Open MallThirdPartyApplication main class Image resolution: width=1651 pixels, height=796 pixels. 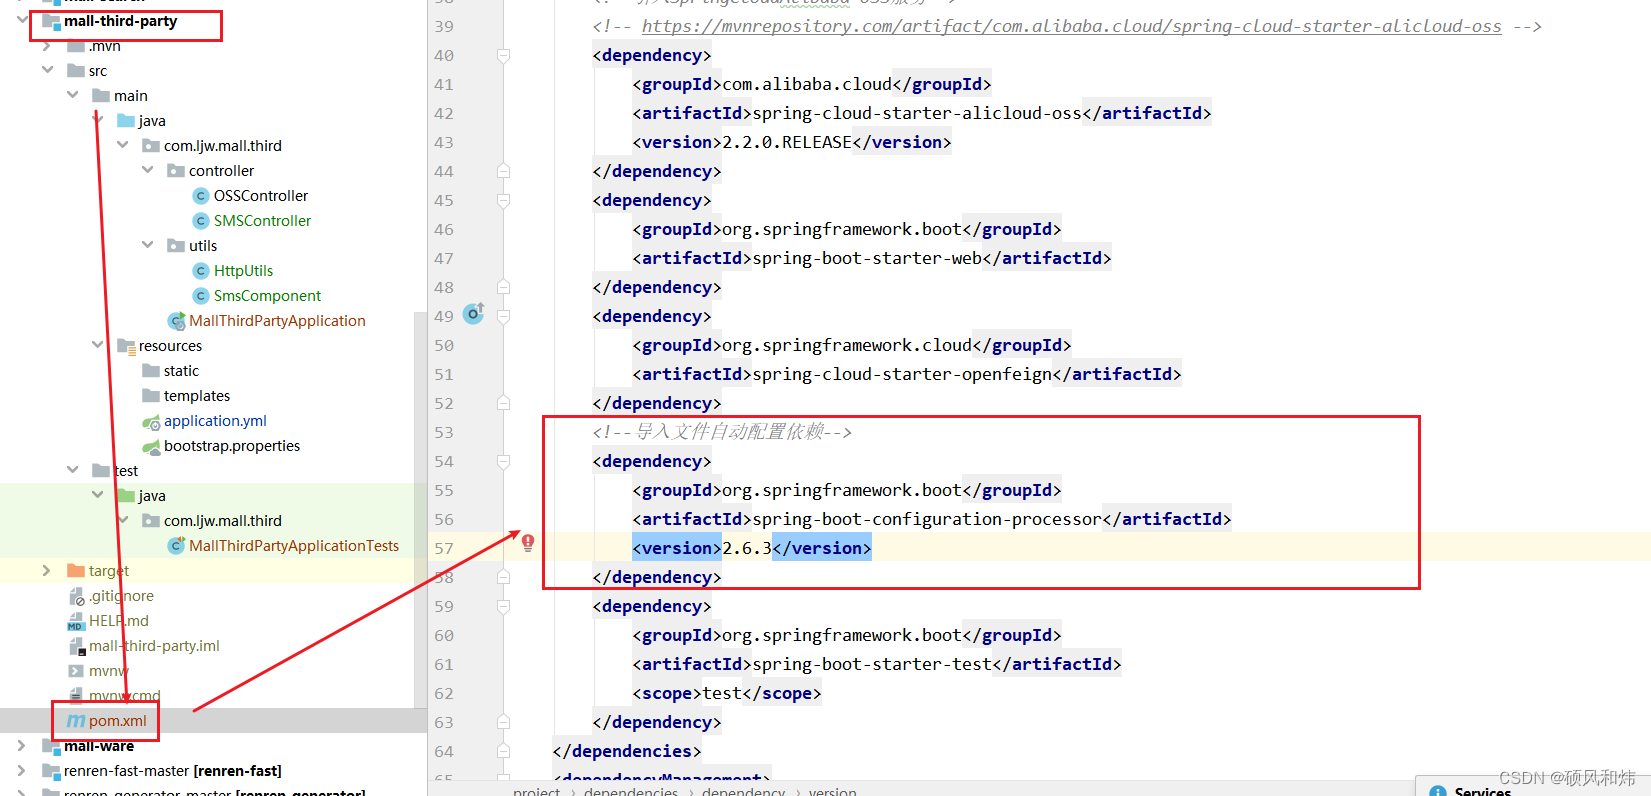point(277,321)
